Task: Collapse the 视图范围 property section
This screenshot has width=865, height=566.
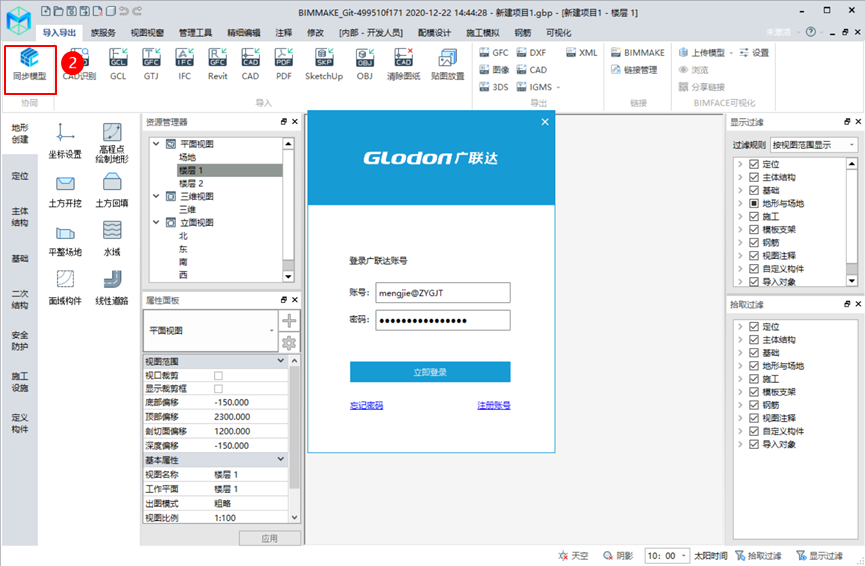Action: (281, 361)
